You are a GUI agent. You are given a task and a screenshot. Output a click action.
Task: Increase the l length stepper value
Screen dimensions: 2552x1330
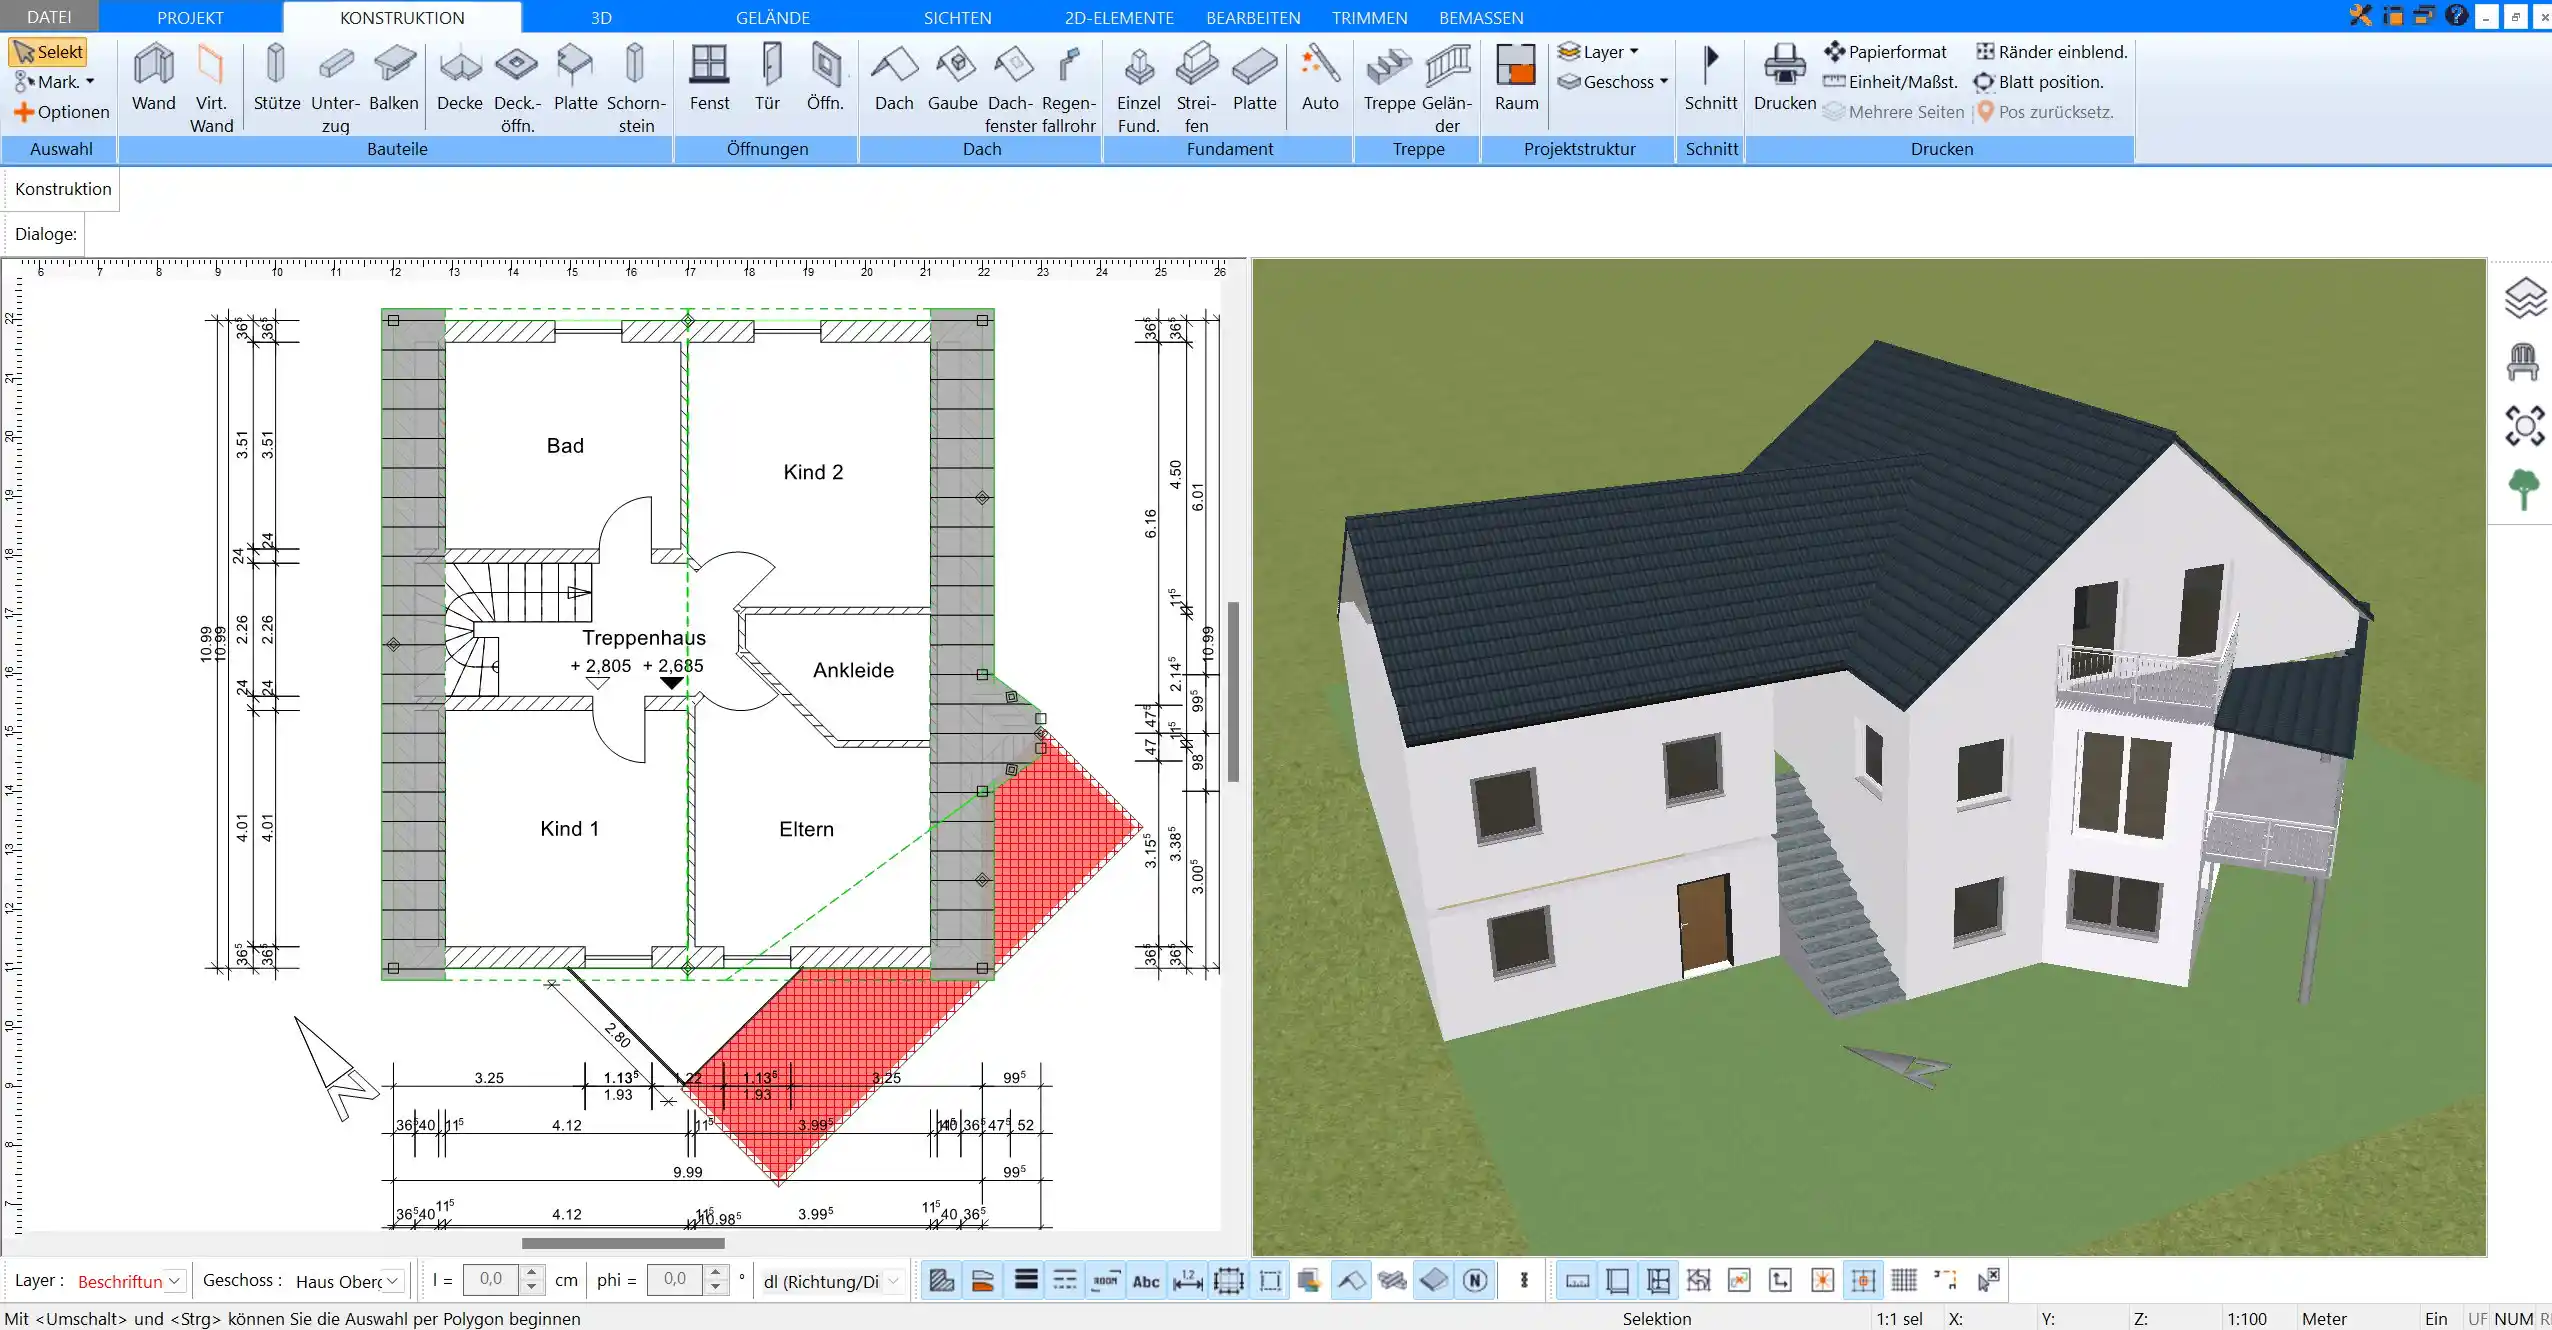pos(532,1273)
